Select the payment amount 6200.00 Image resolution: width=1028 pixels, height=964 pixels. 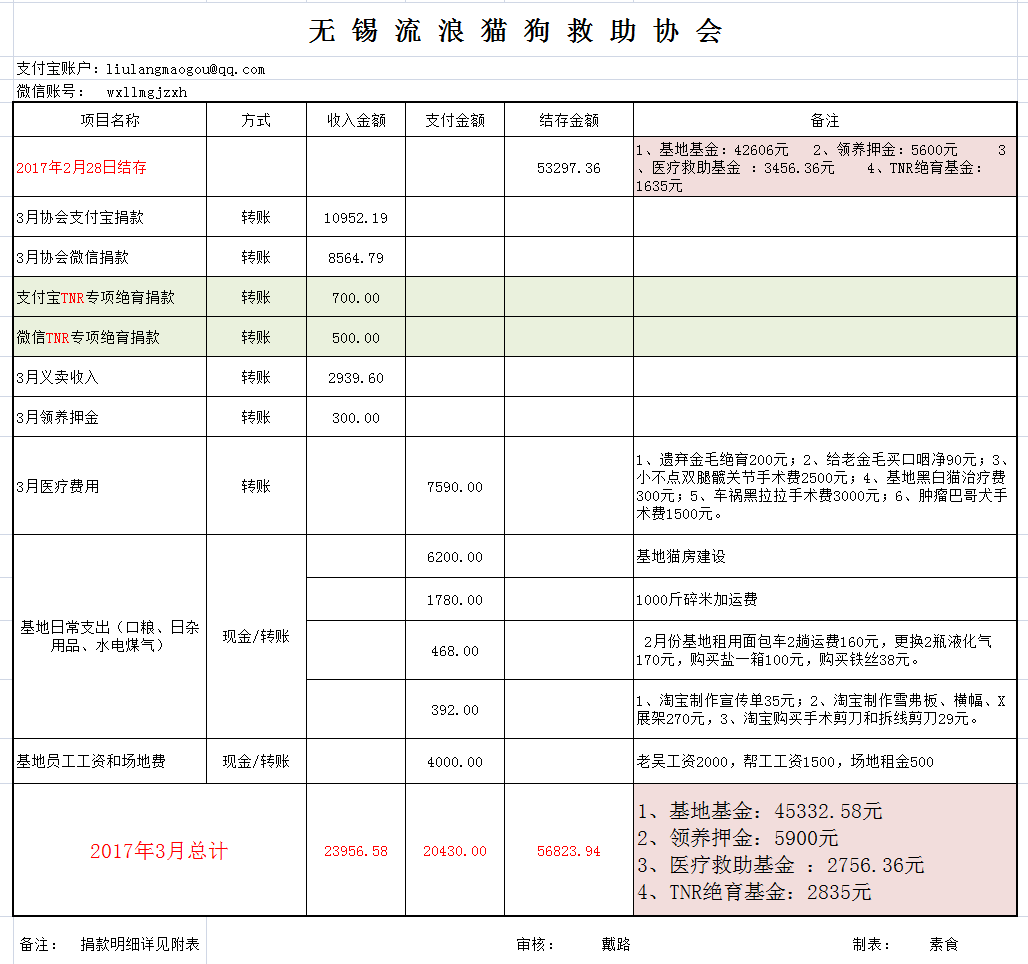pyautogui.click(x=455, y=557)
